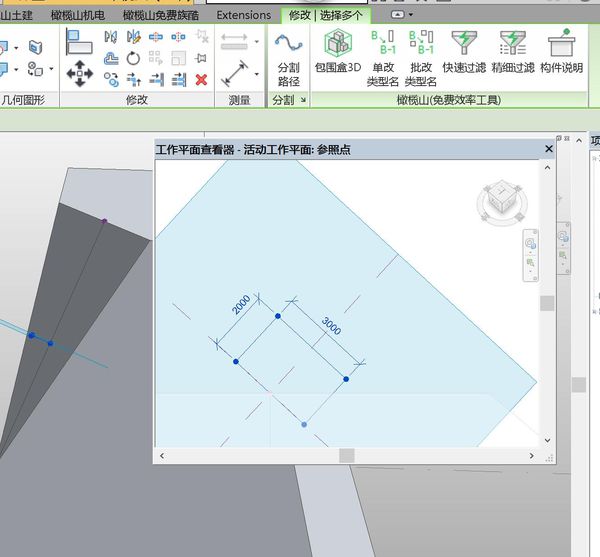Screen dimensions: 600x557
Task: Run the 精细过滤 fine filter
Action: 513,52
